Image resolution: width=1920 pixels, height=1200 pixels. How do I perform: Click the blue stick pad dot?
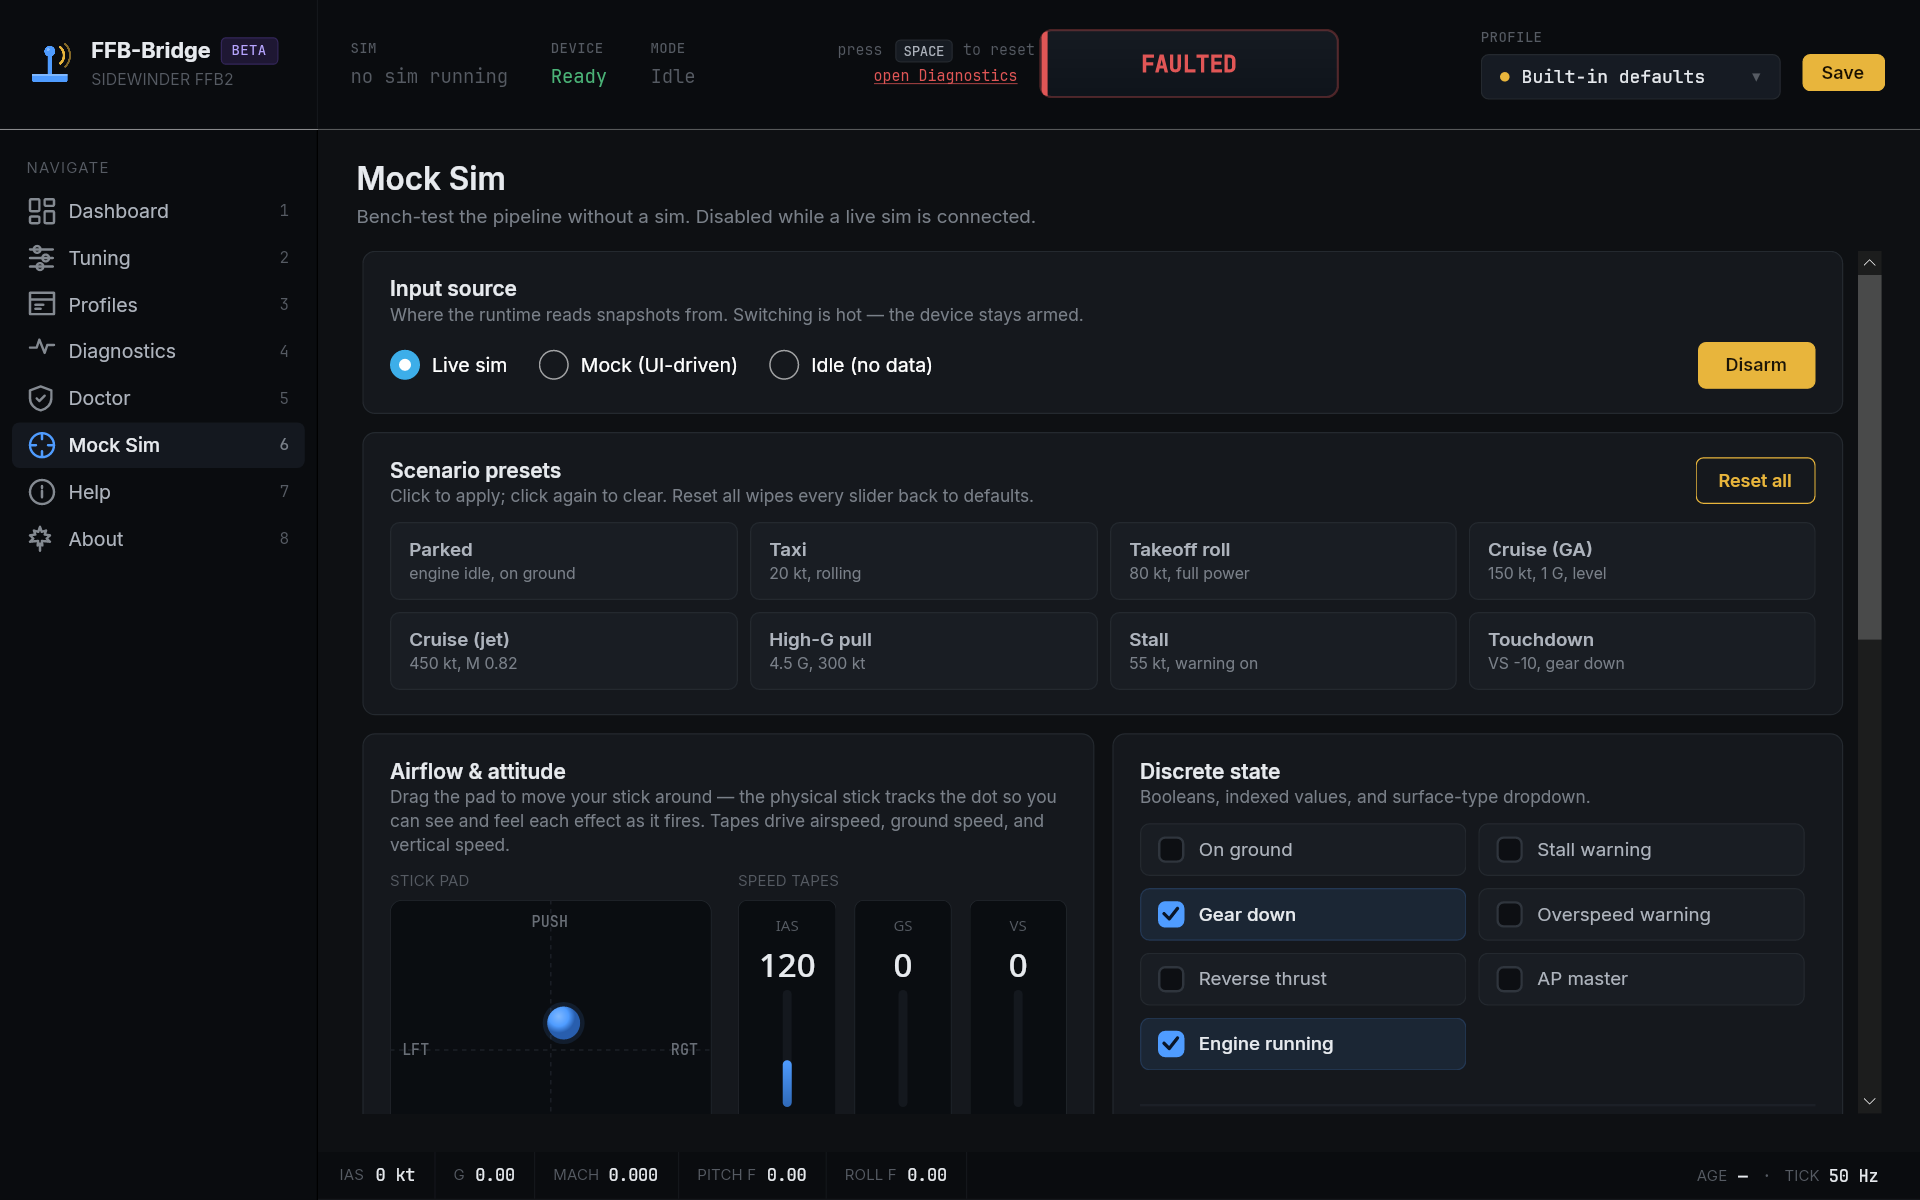563,1022
